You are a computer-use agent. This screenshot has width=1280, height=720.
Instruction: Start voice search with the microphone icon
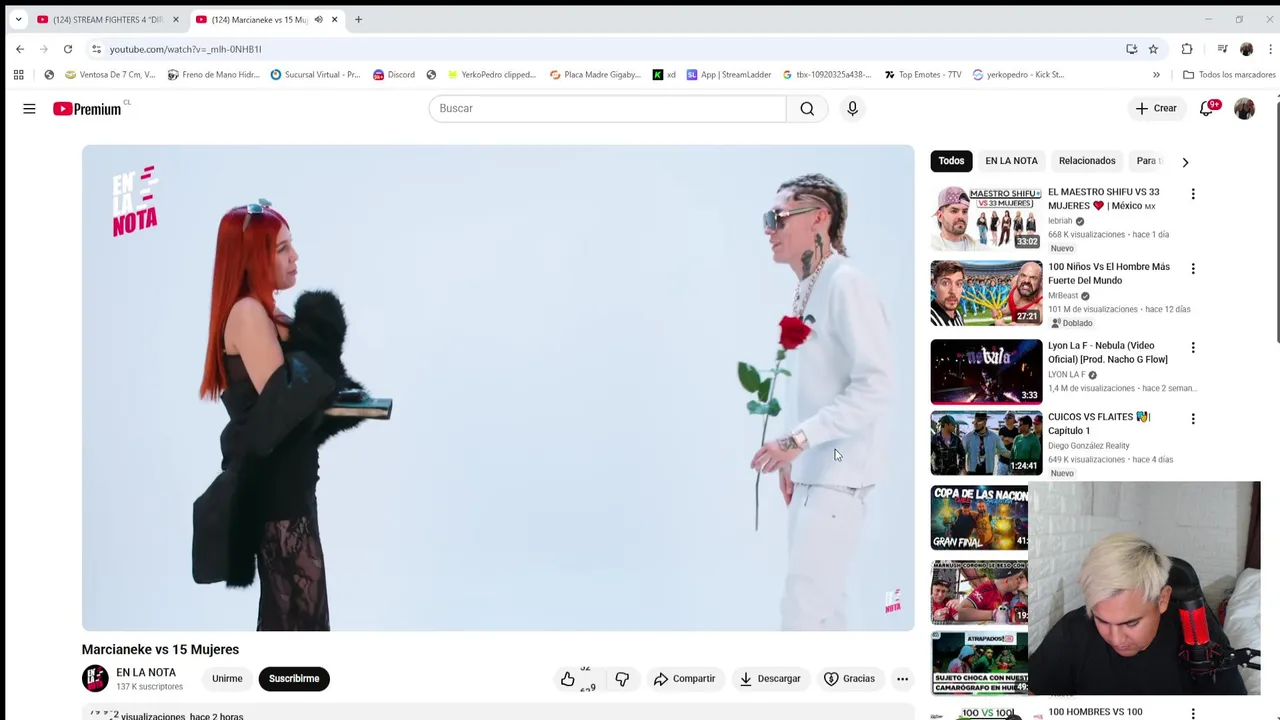(x=852, y=108)
